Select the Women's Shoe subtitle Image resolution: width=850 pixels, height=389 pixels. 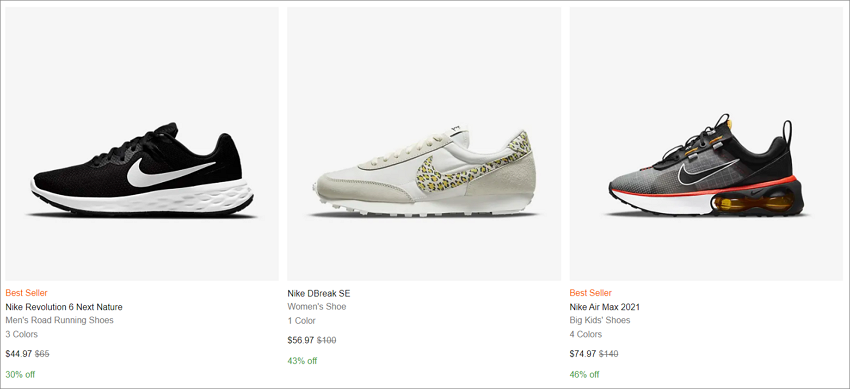click(x=317, y=307)
